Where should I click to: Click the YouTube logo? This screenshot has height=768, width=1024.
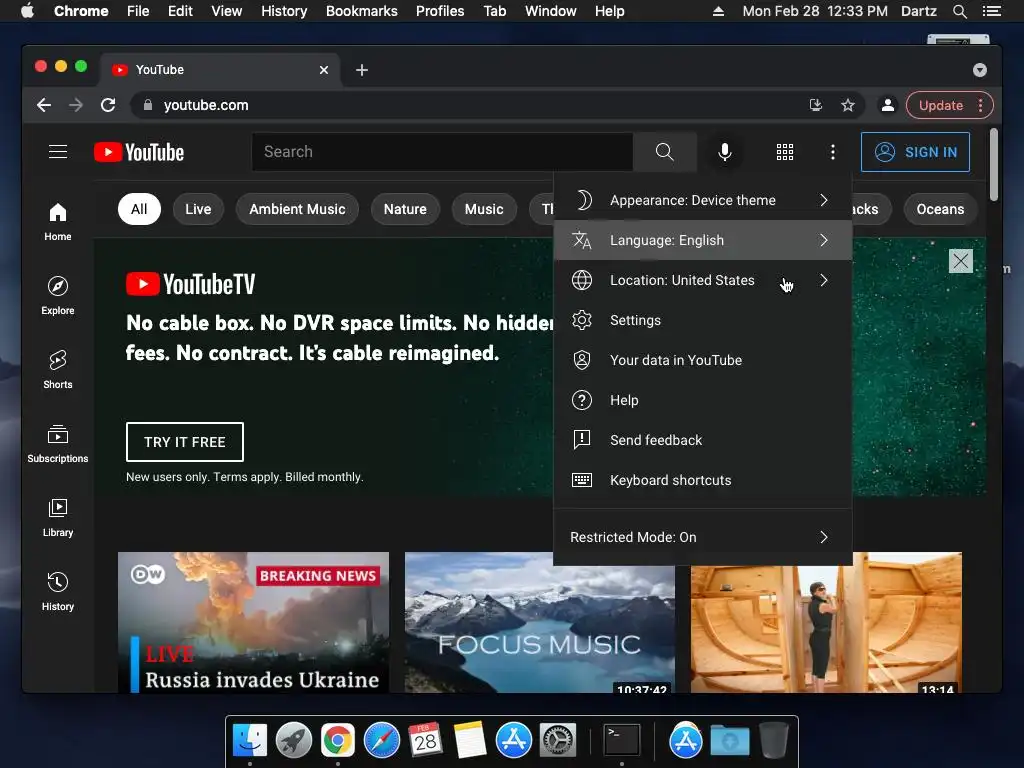click(138, 152)
